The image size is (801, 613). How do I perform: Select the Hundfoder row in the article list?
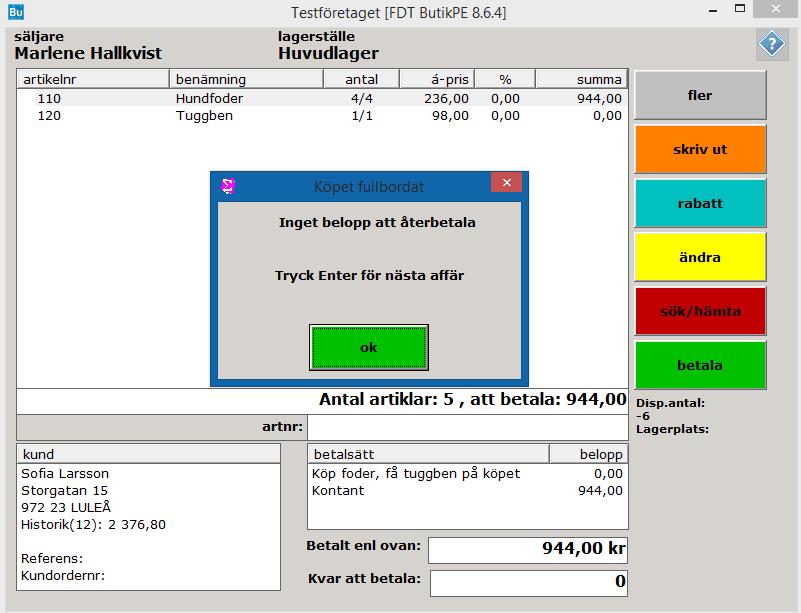322,98
